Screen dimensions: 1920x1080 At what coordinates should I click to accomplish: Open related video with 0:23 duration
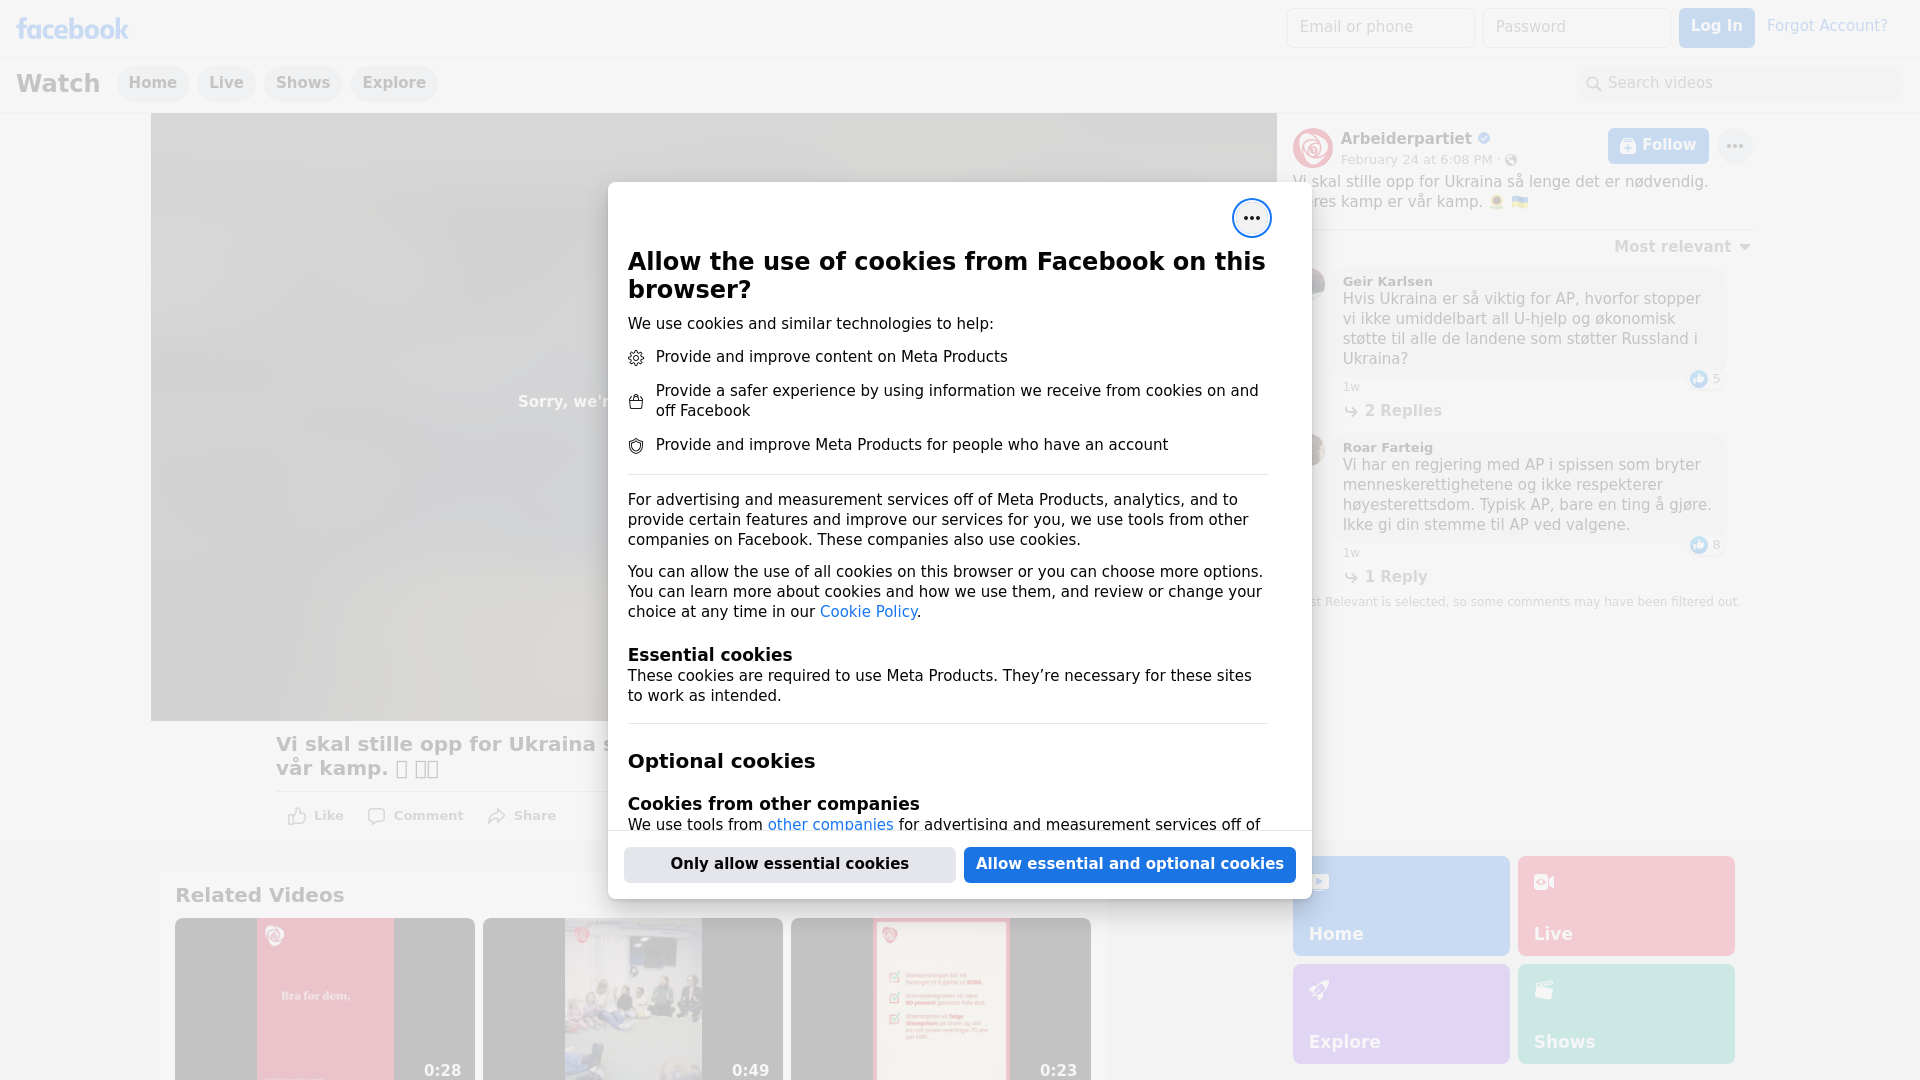pos(941,999)
